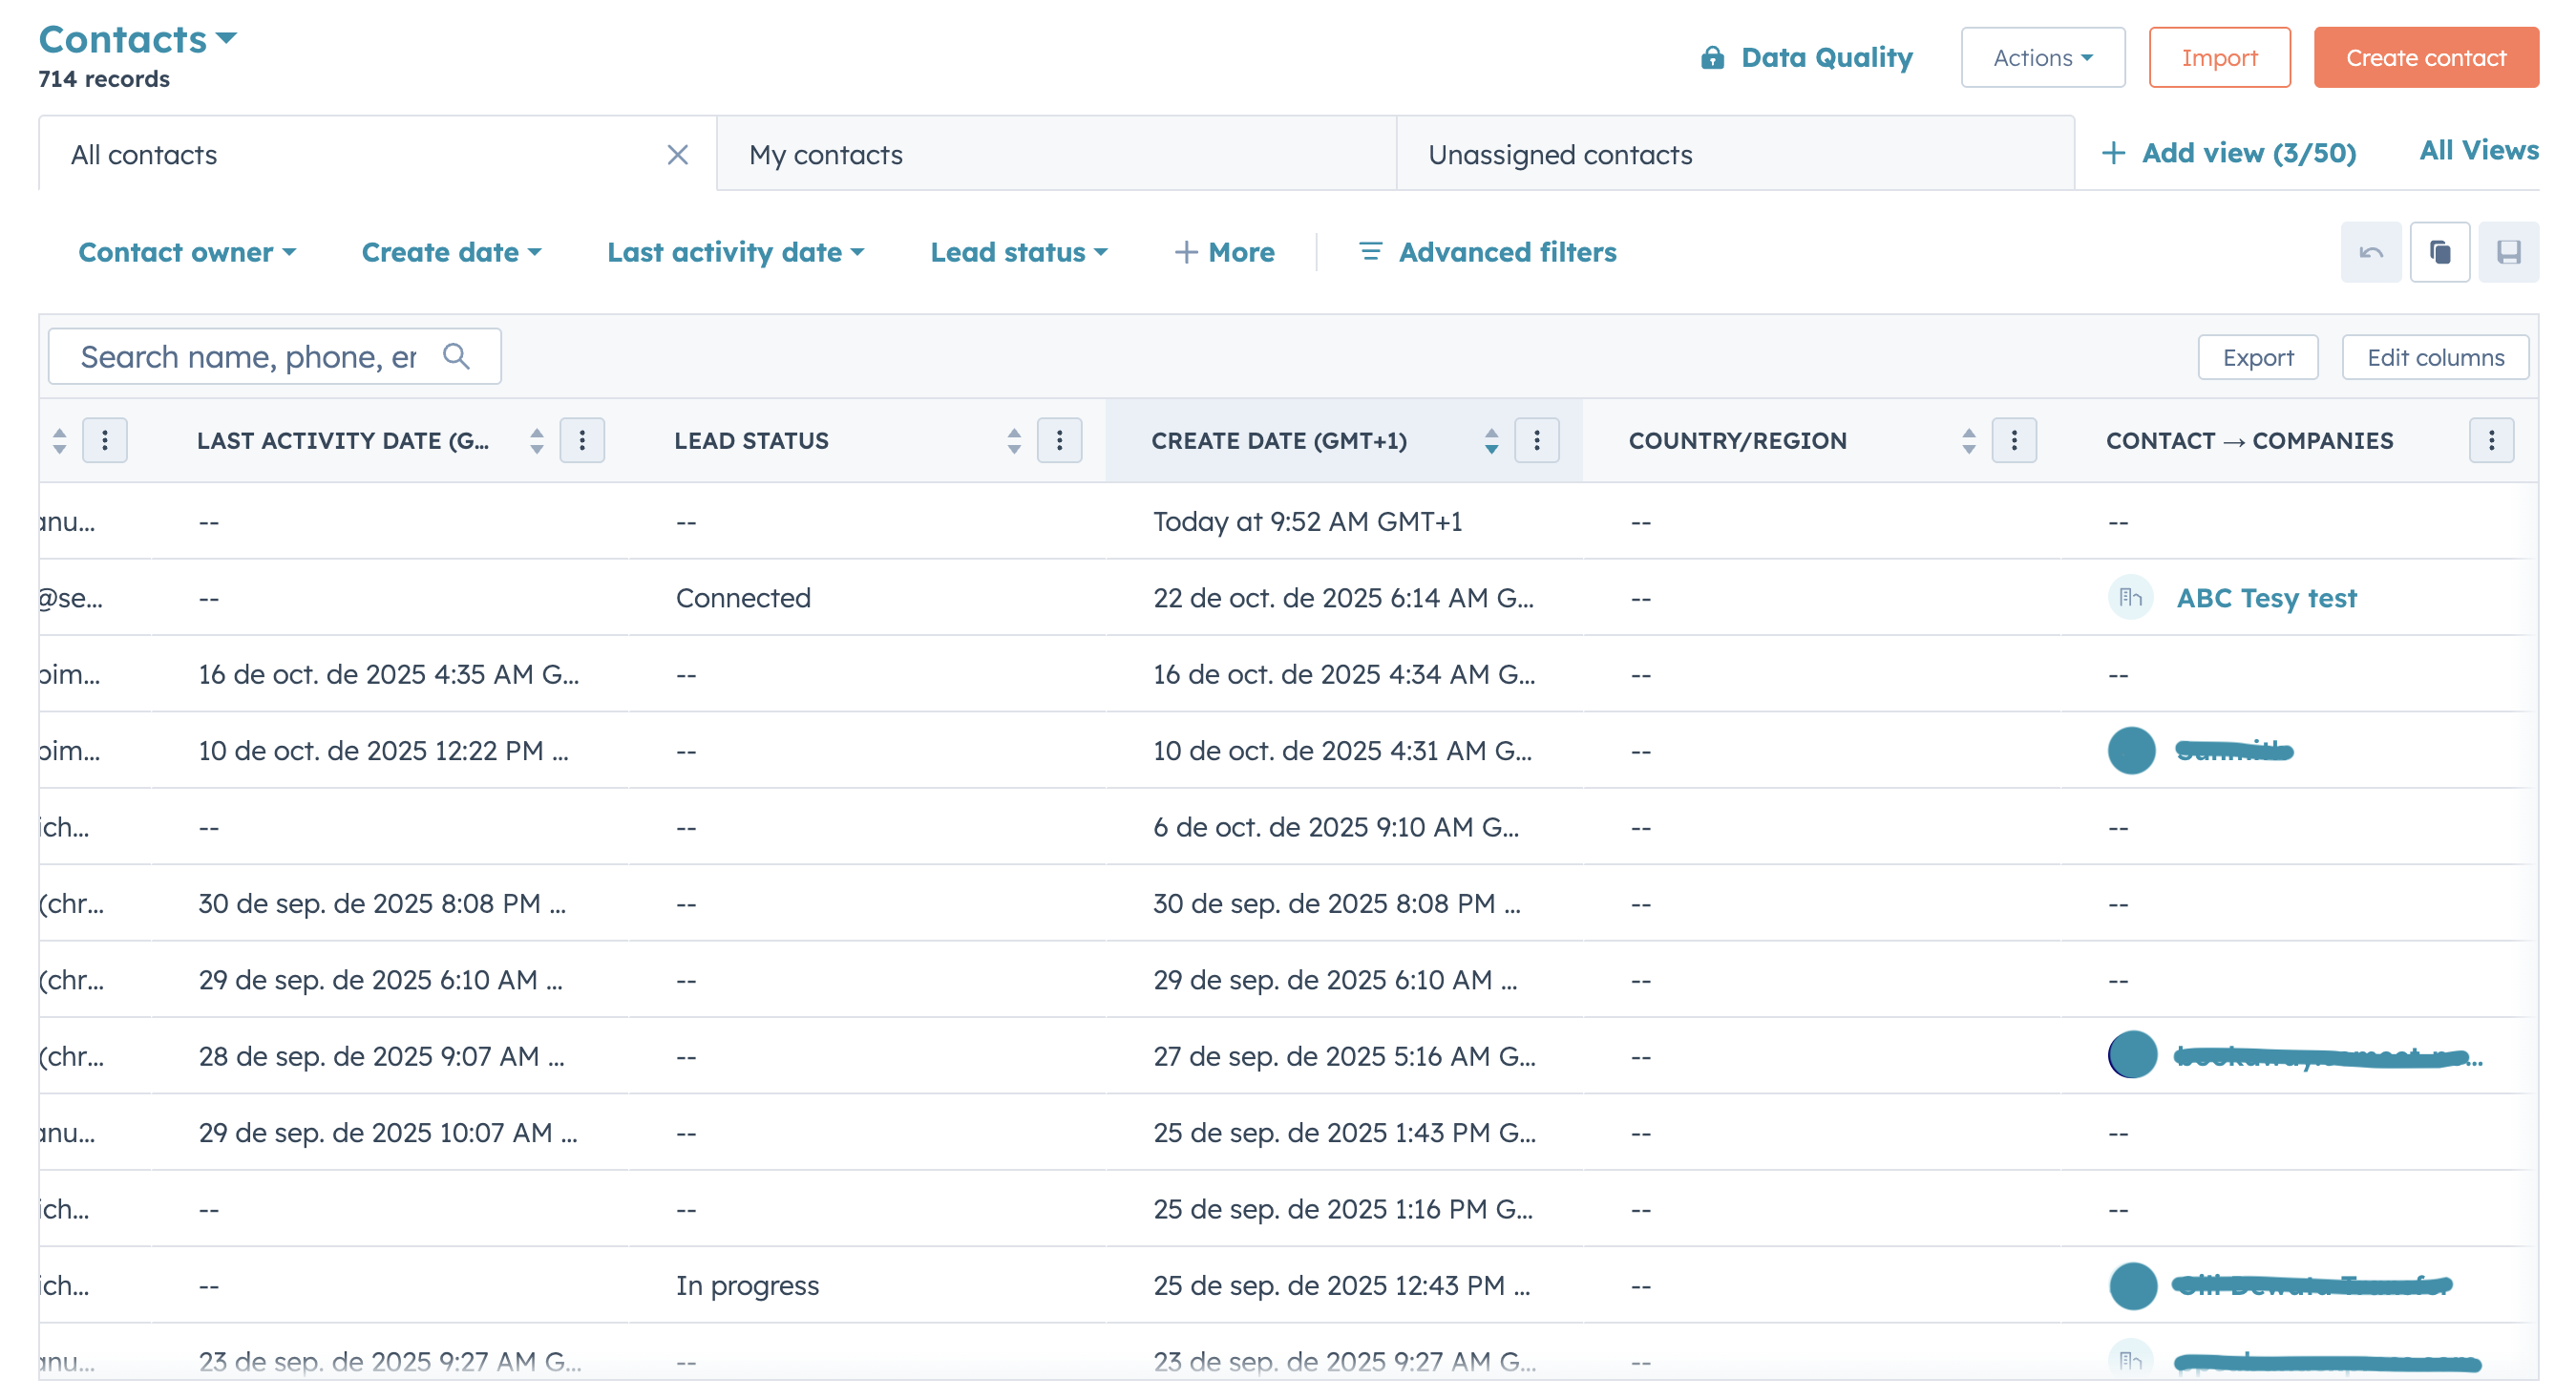Open the Contact owner filter dropdown
This screenshot has width=2576, height=1400.
188,252
